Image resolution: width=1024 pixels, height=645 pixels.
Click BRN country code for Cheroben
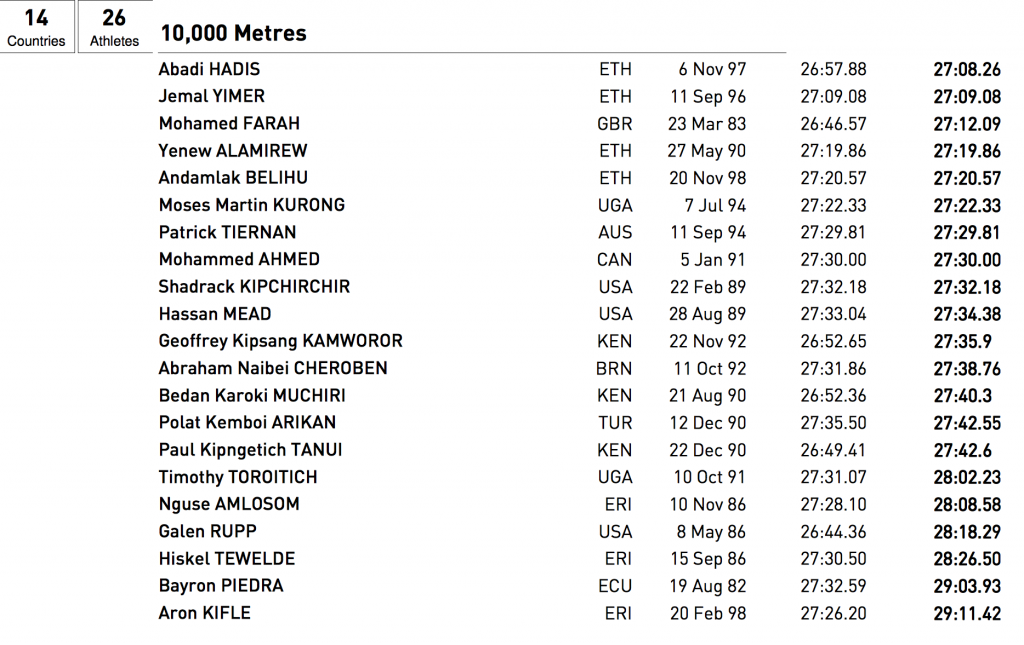coord(614,368)
